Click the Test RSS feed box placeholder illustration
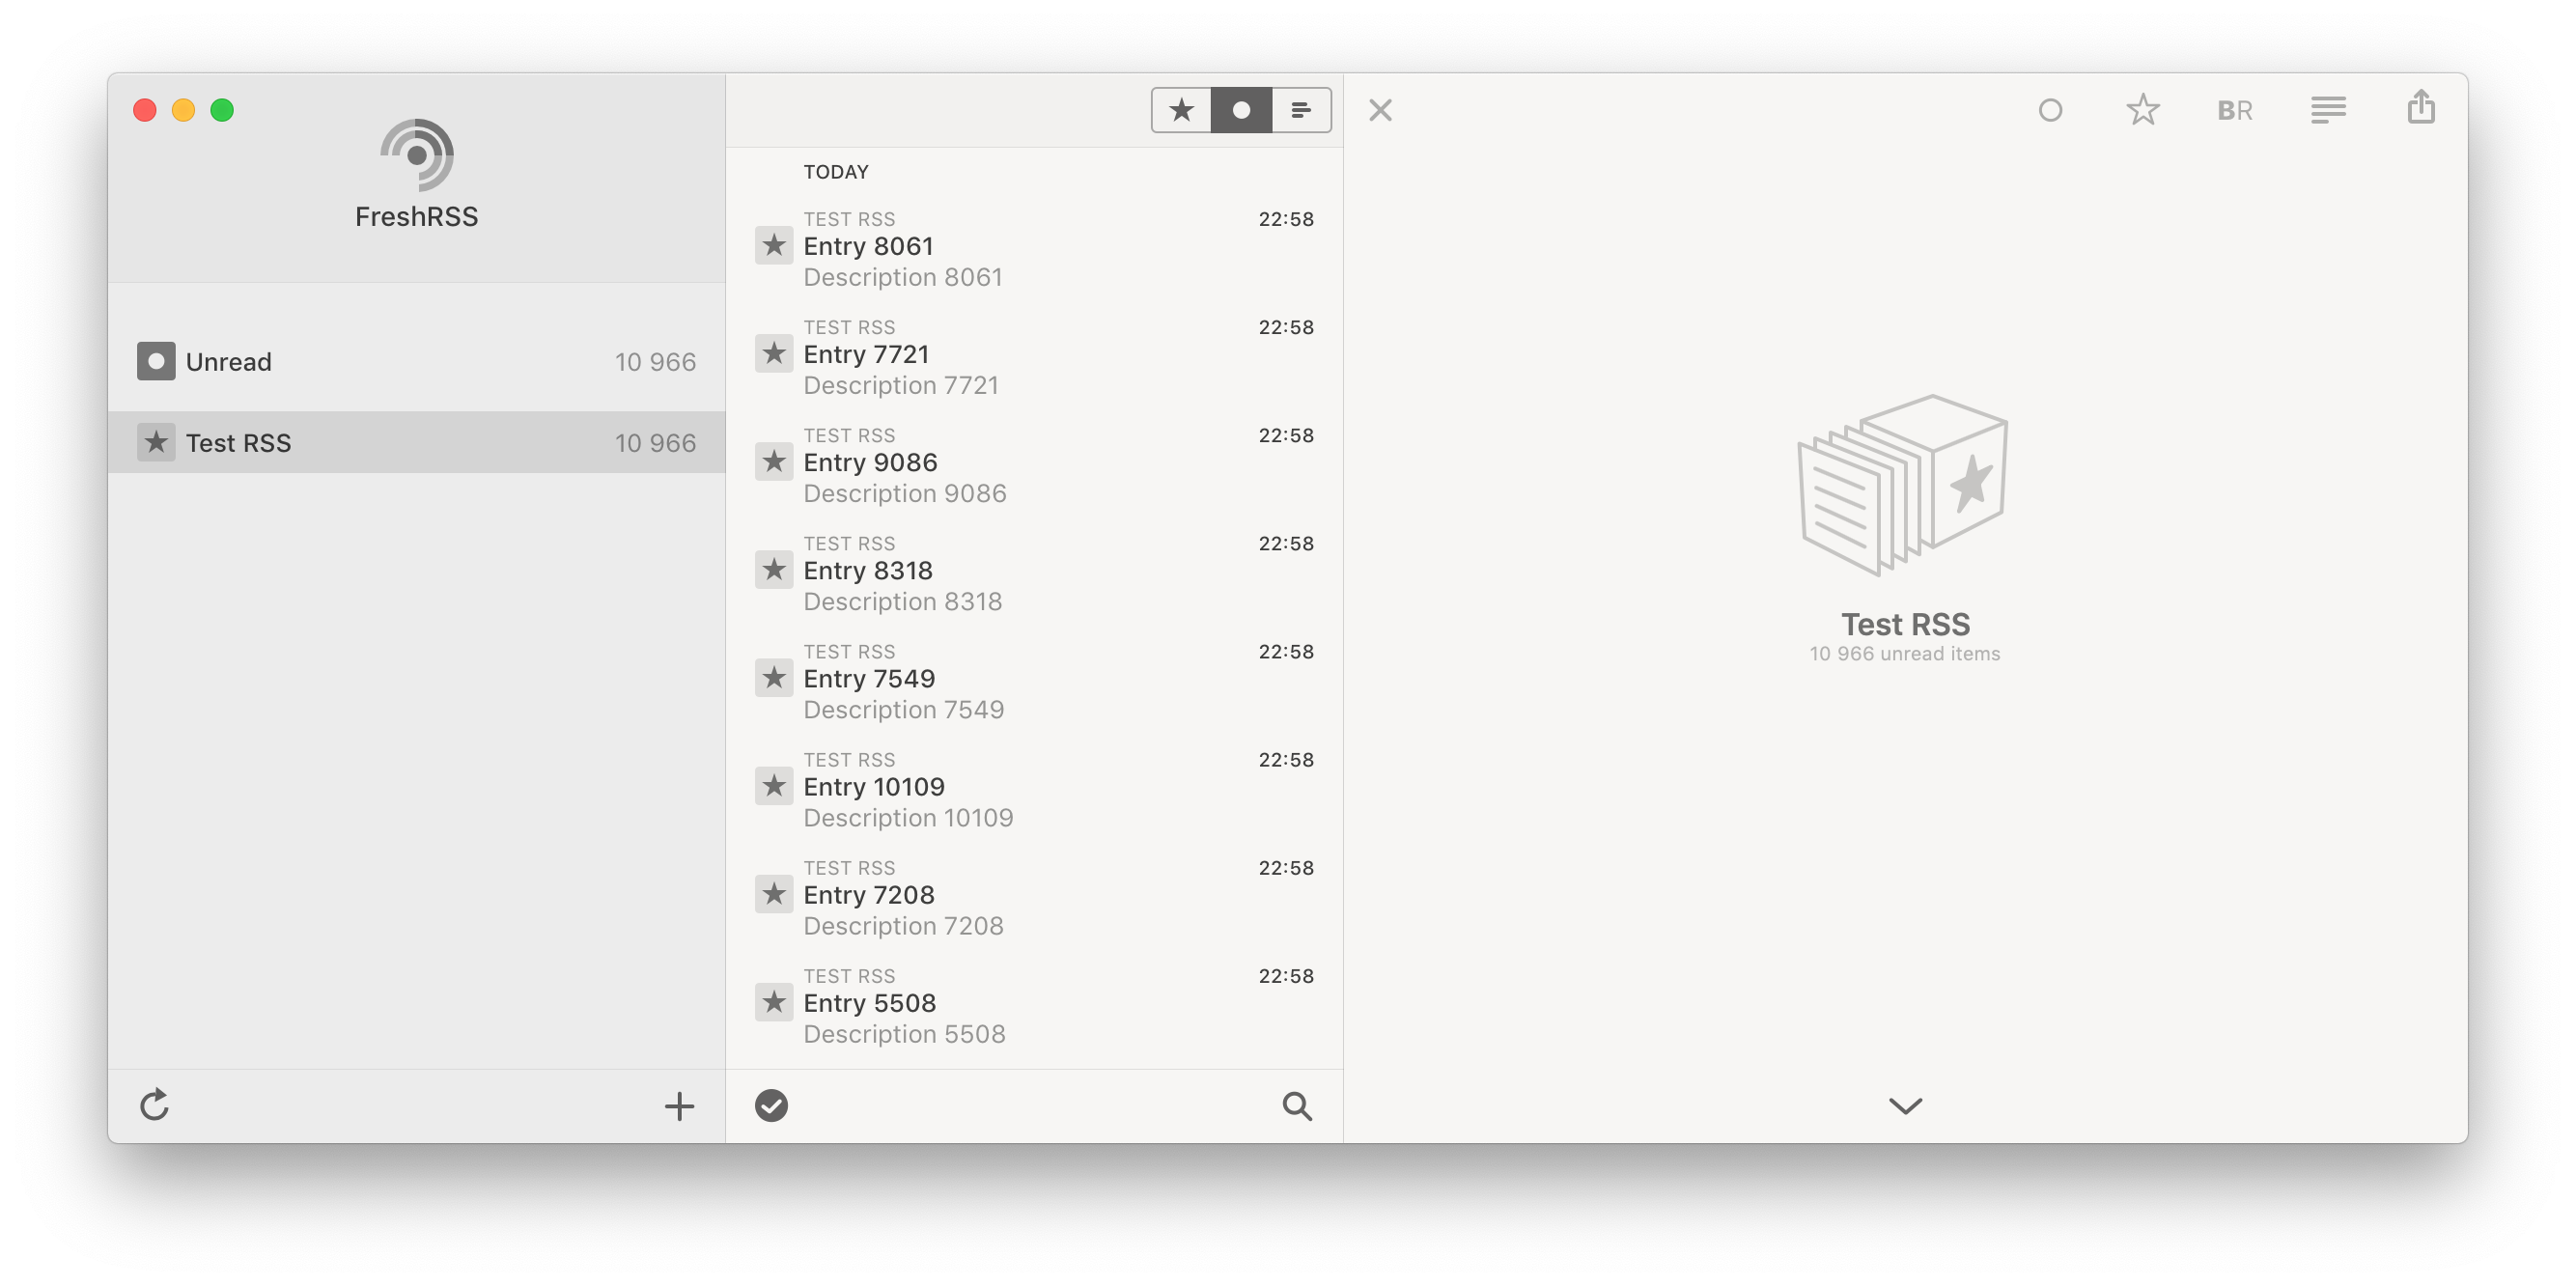2576x1286 pixels. (1904, 485)
